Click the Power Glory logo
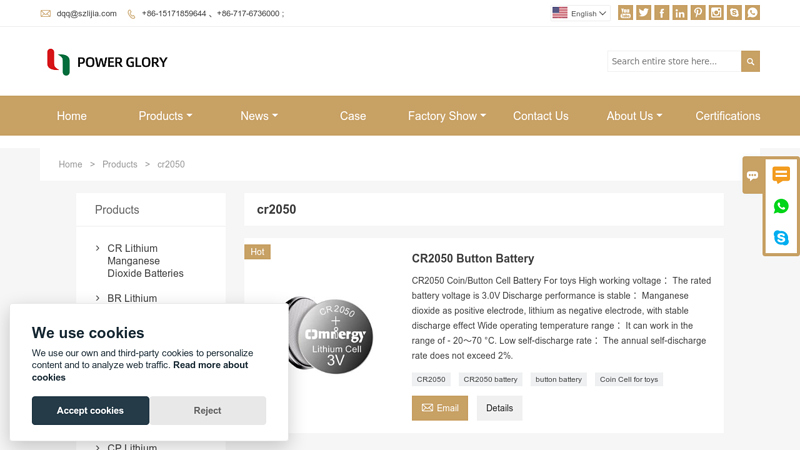This screenshot has height=450, width=800. coord(107,62)
